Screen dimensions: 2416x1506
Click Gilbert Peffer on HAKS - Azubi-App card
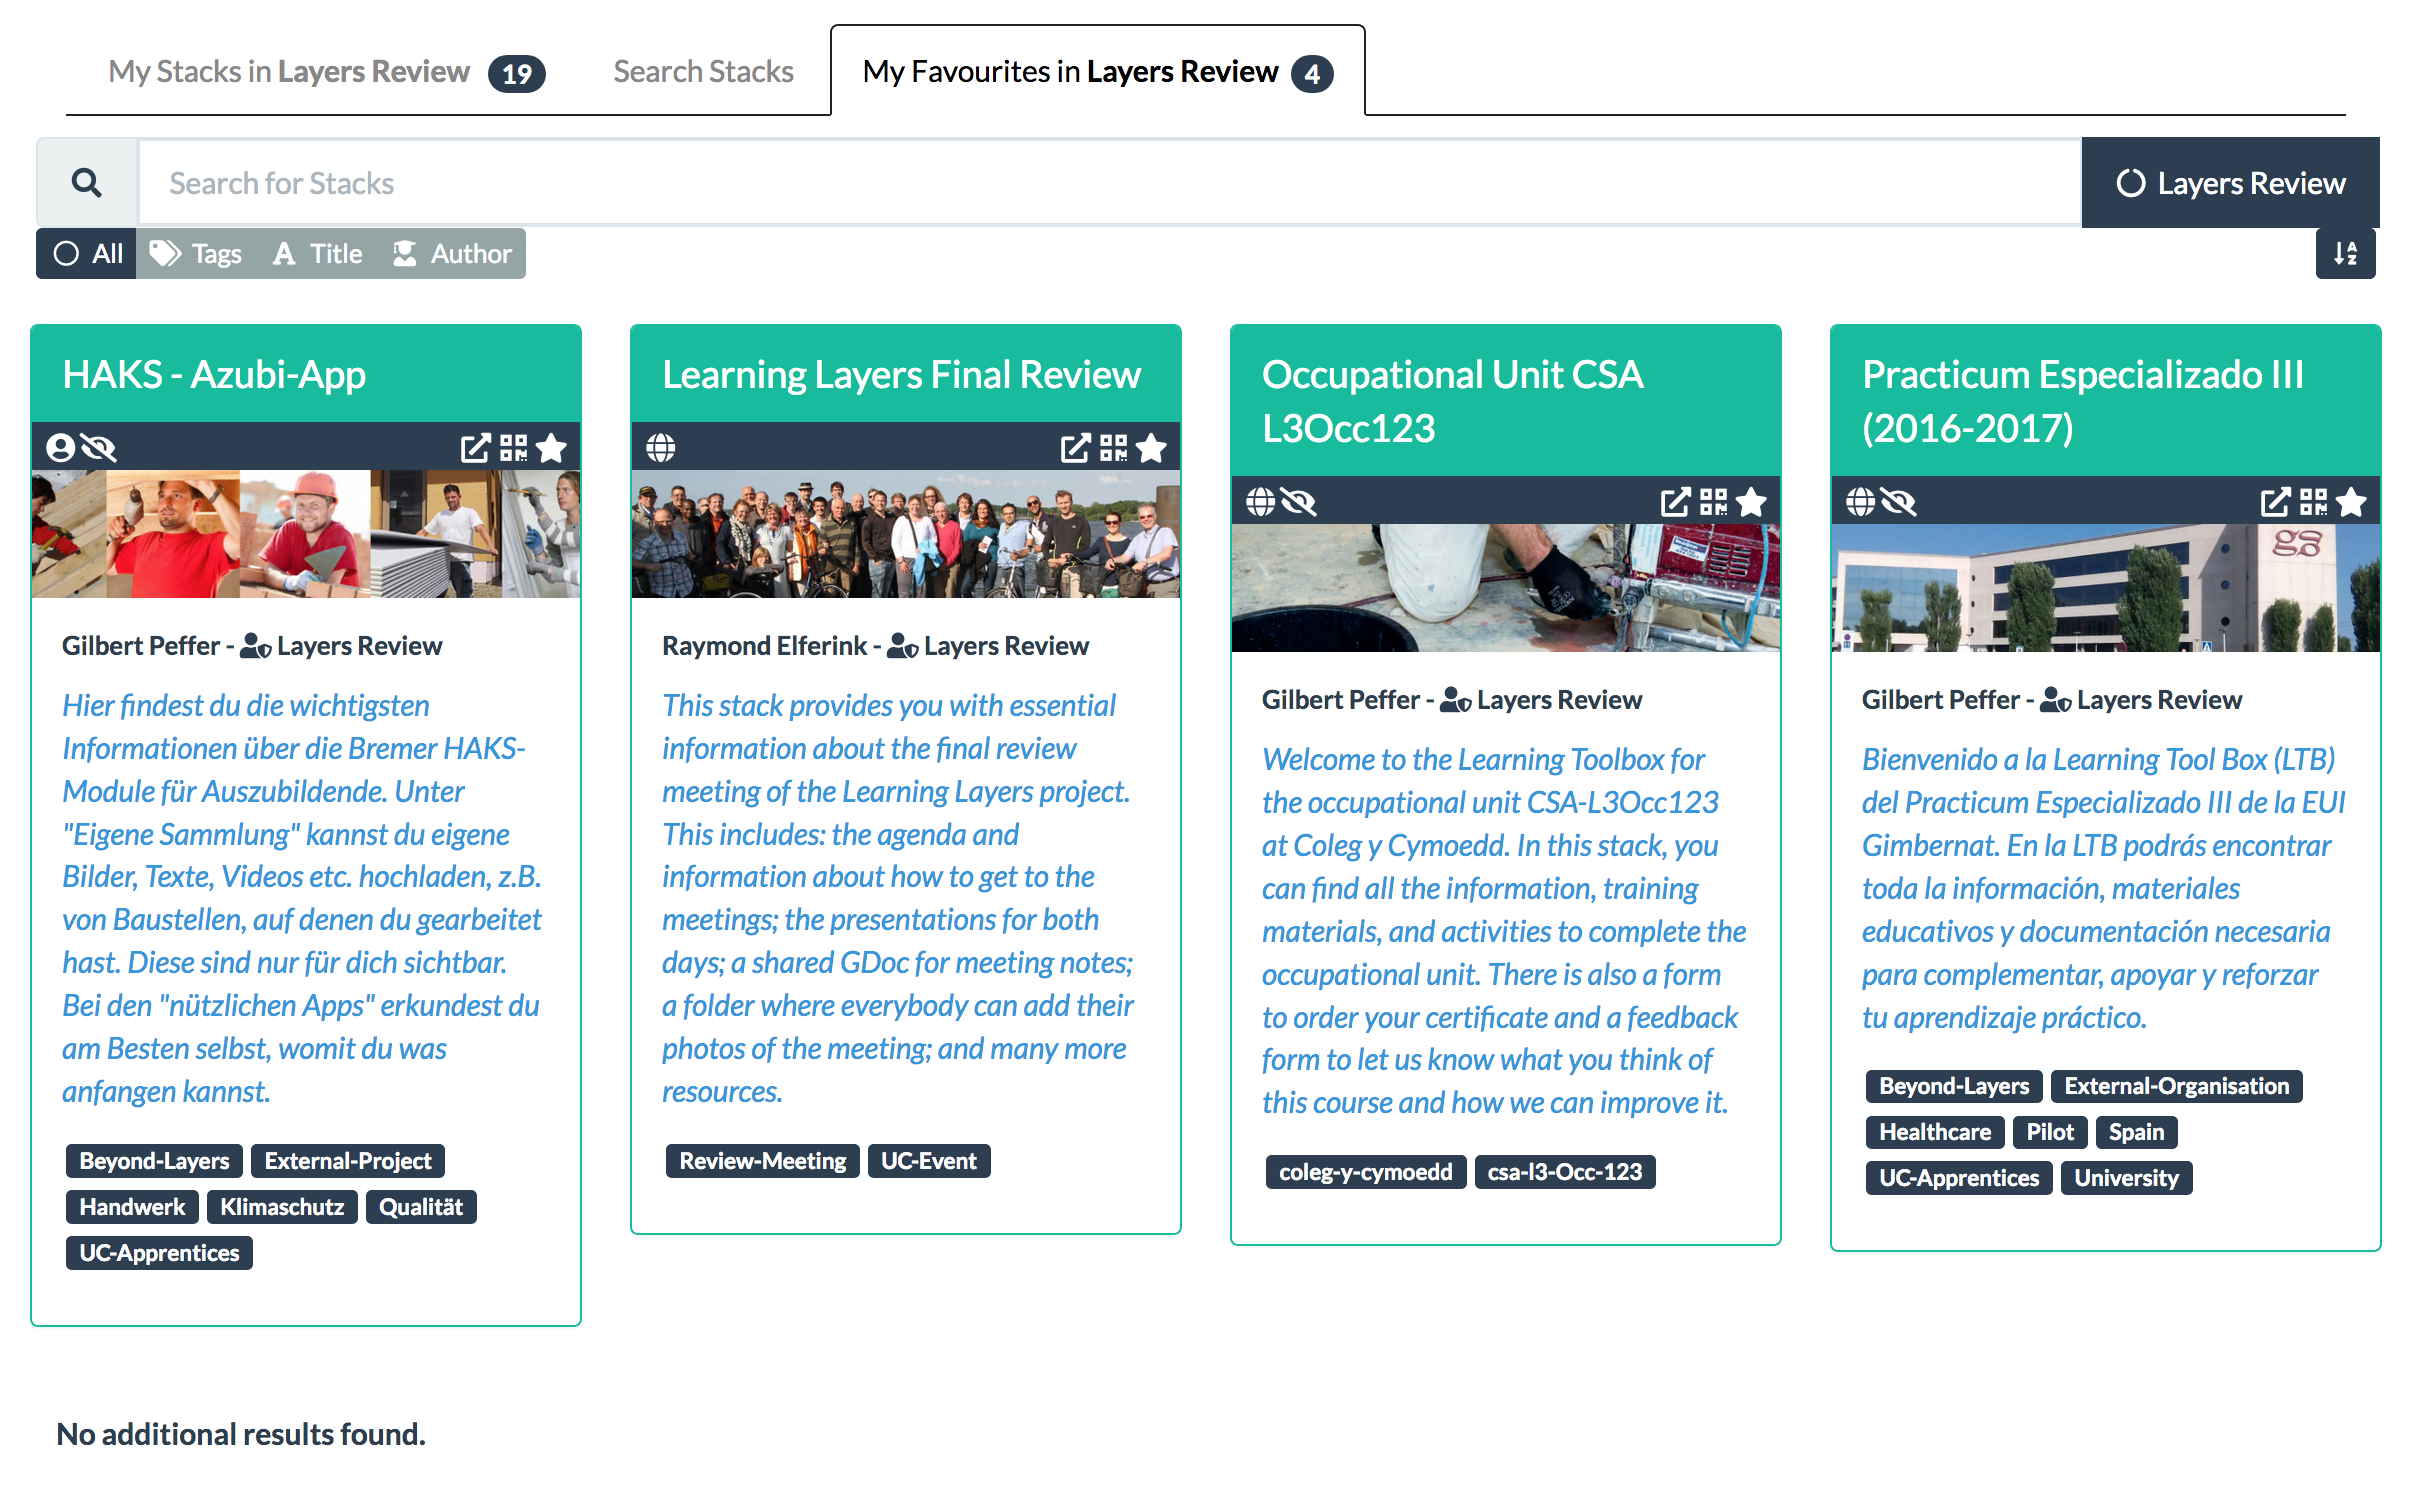140,646
